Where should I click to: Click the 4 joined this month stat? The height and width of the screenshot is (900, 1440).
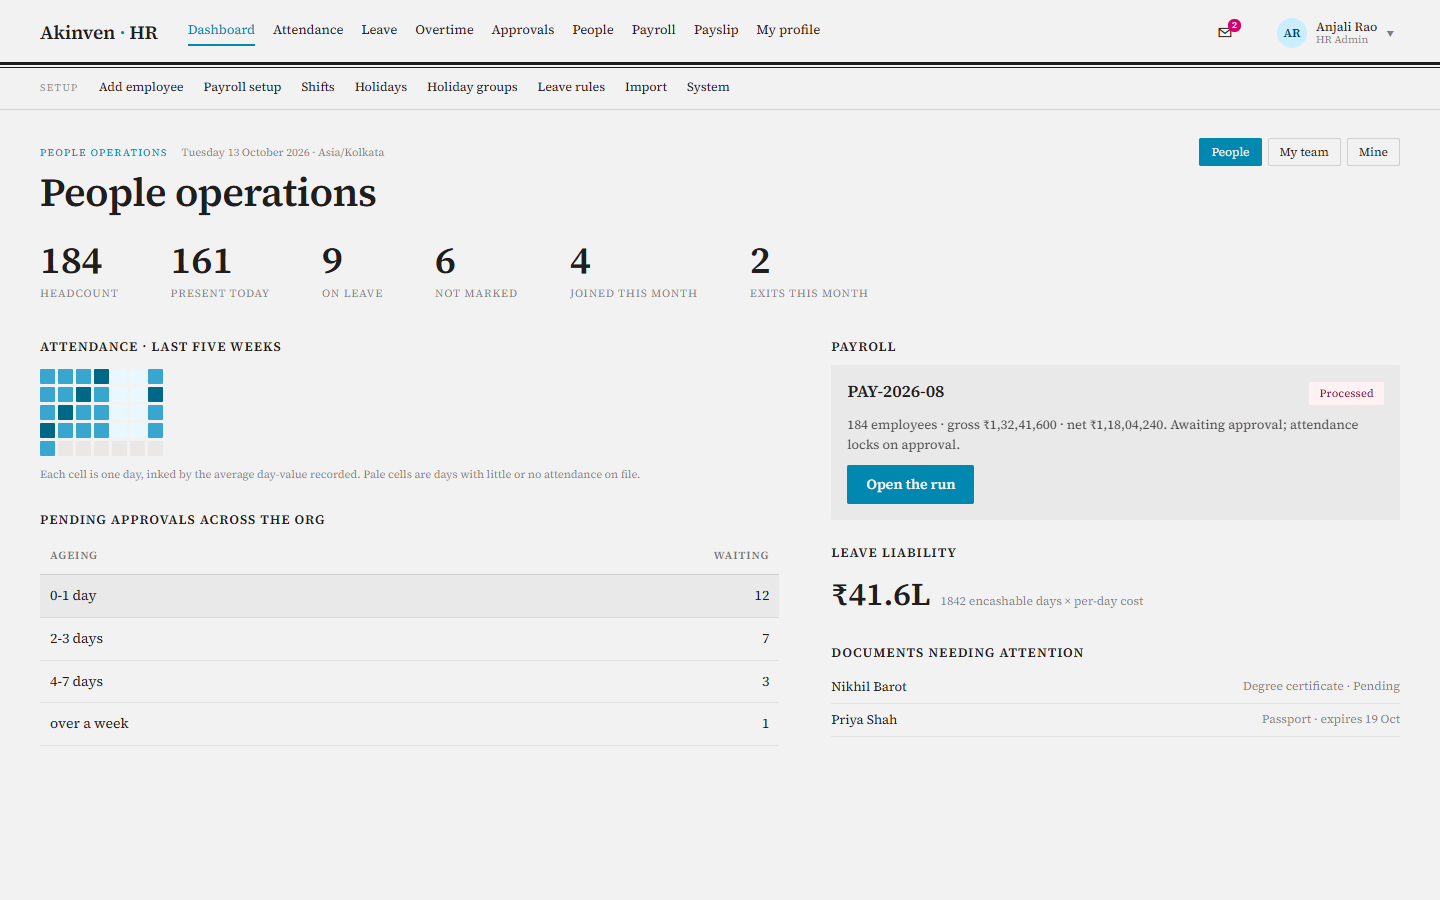tap(633, 271)
